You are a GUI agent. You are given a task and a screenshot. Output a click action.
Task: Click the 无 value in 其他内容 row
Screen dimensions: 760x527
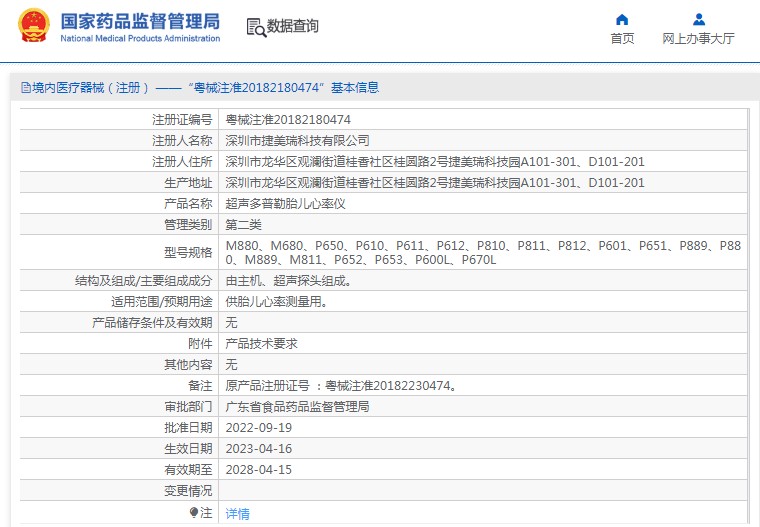[x=231, y=365]
